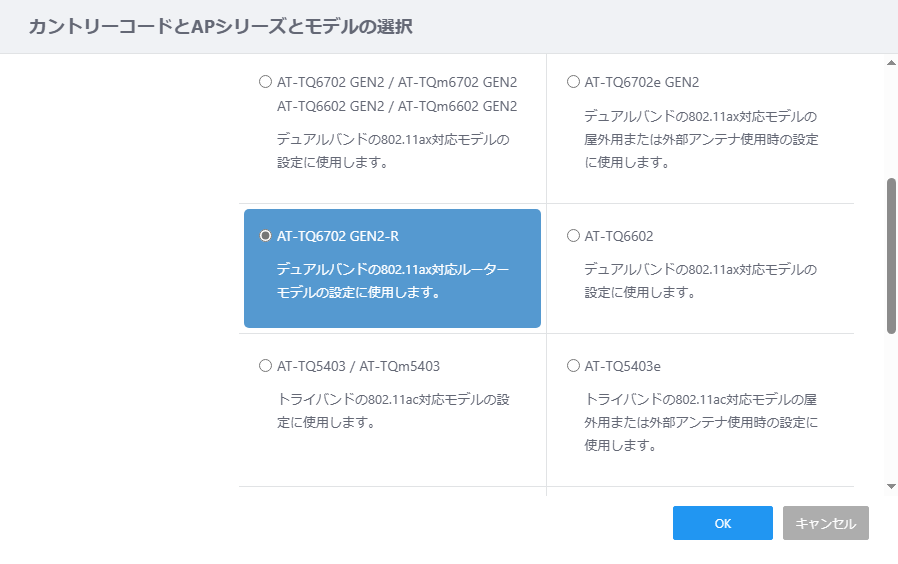Click the scrollbar down arrow
The height and width of the screenshot is (564, 898).
[x=891, y=486]
